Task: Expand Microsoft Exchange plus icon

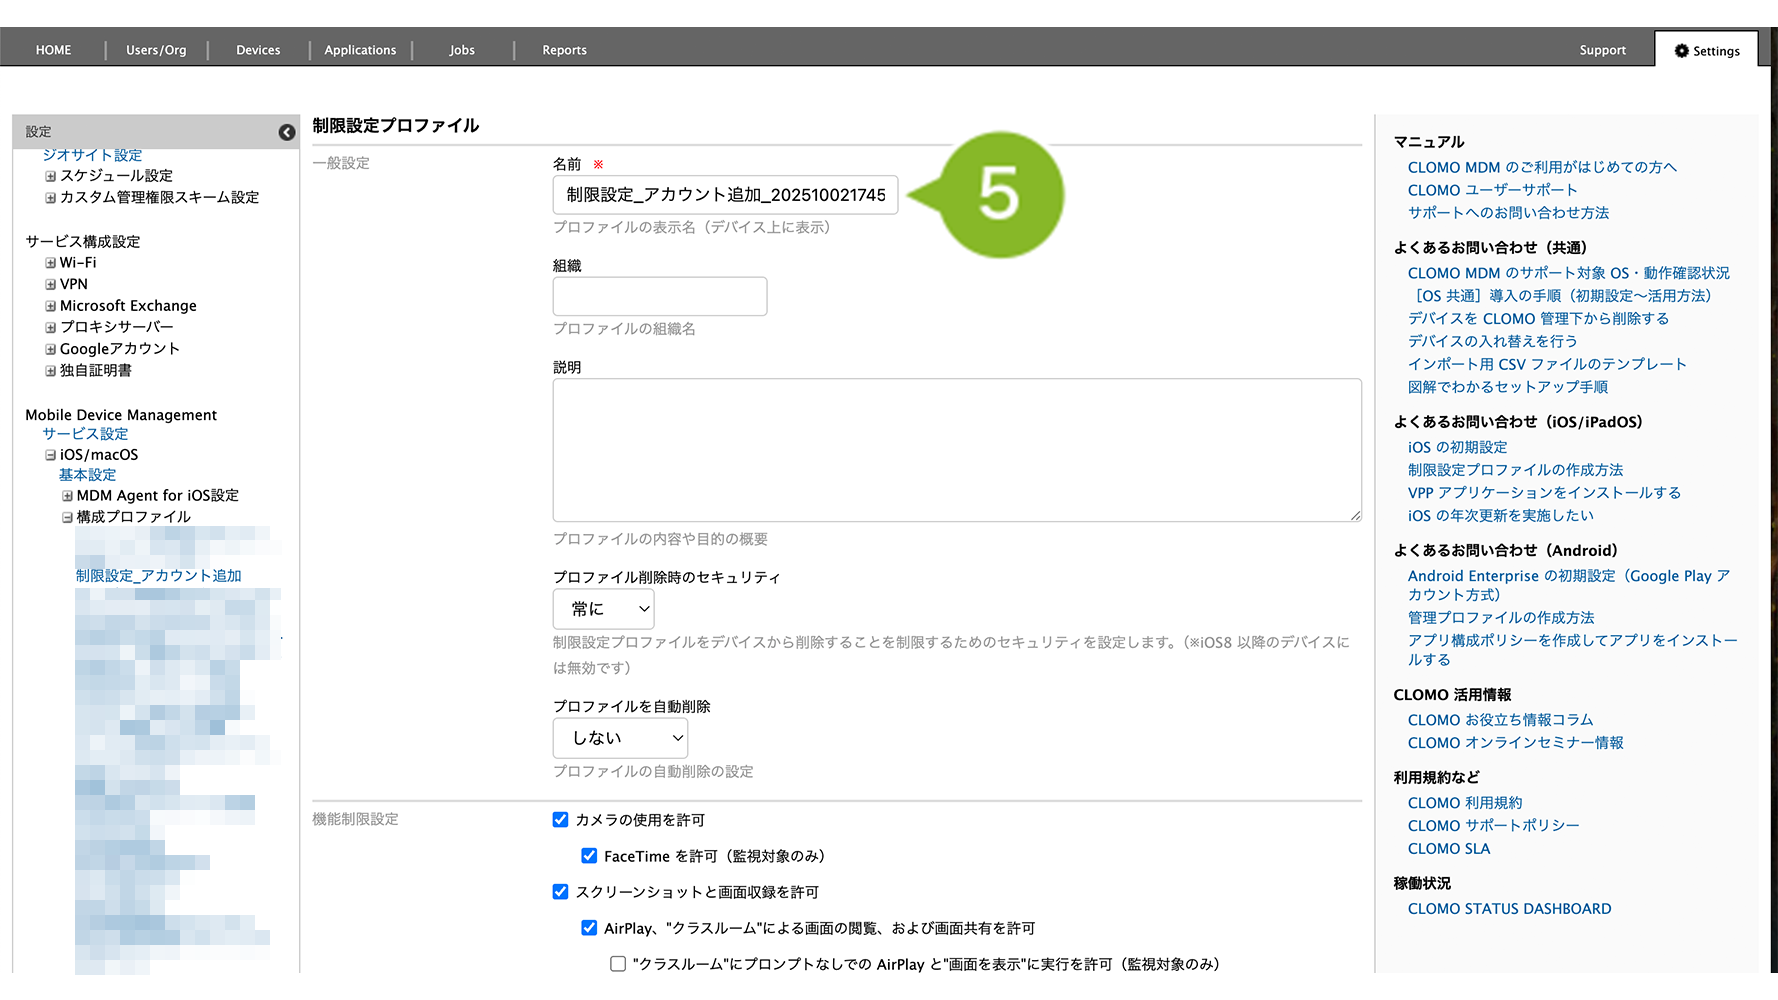Action: 50,306
